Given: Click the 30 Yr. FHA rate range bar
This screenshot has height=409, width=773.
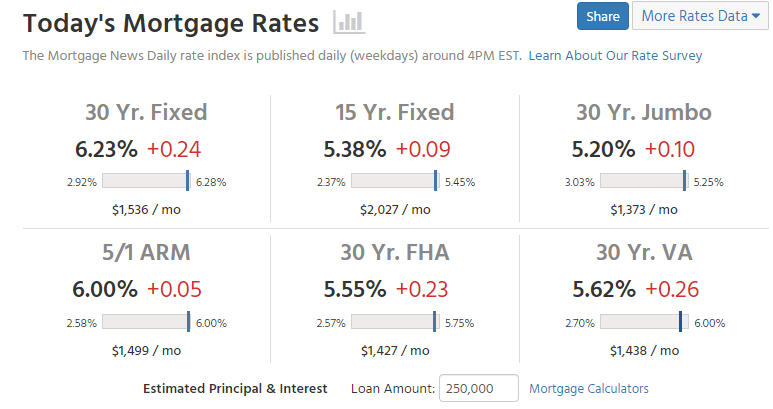Looking at the screenshot, I should (x=395, y=322).
